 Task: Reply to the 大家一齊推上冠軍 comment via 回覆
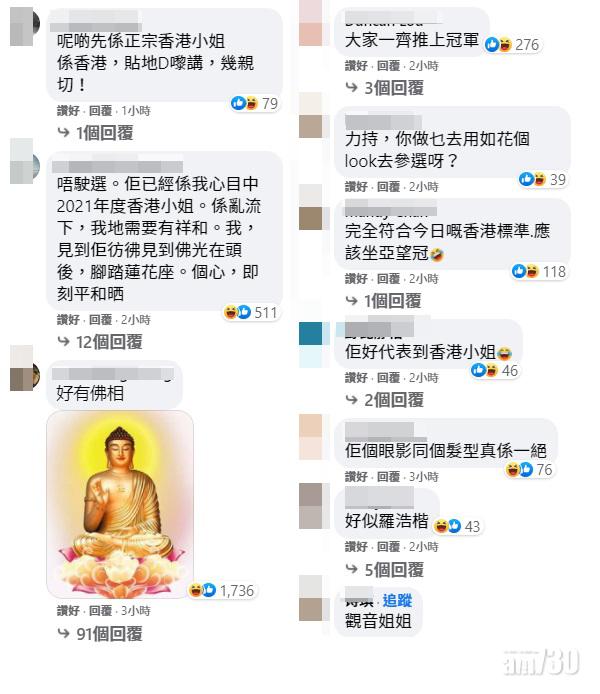(388, 66)
